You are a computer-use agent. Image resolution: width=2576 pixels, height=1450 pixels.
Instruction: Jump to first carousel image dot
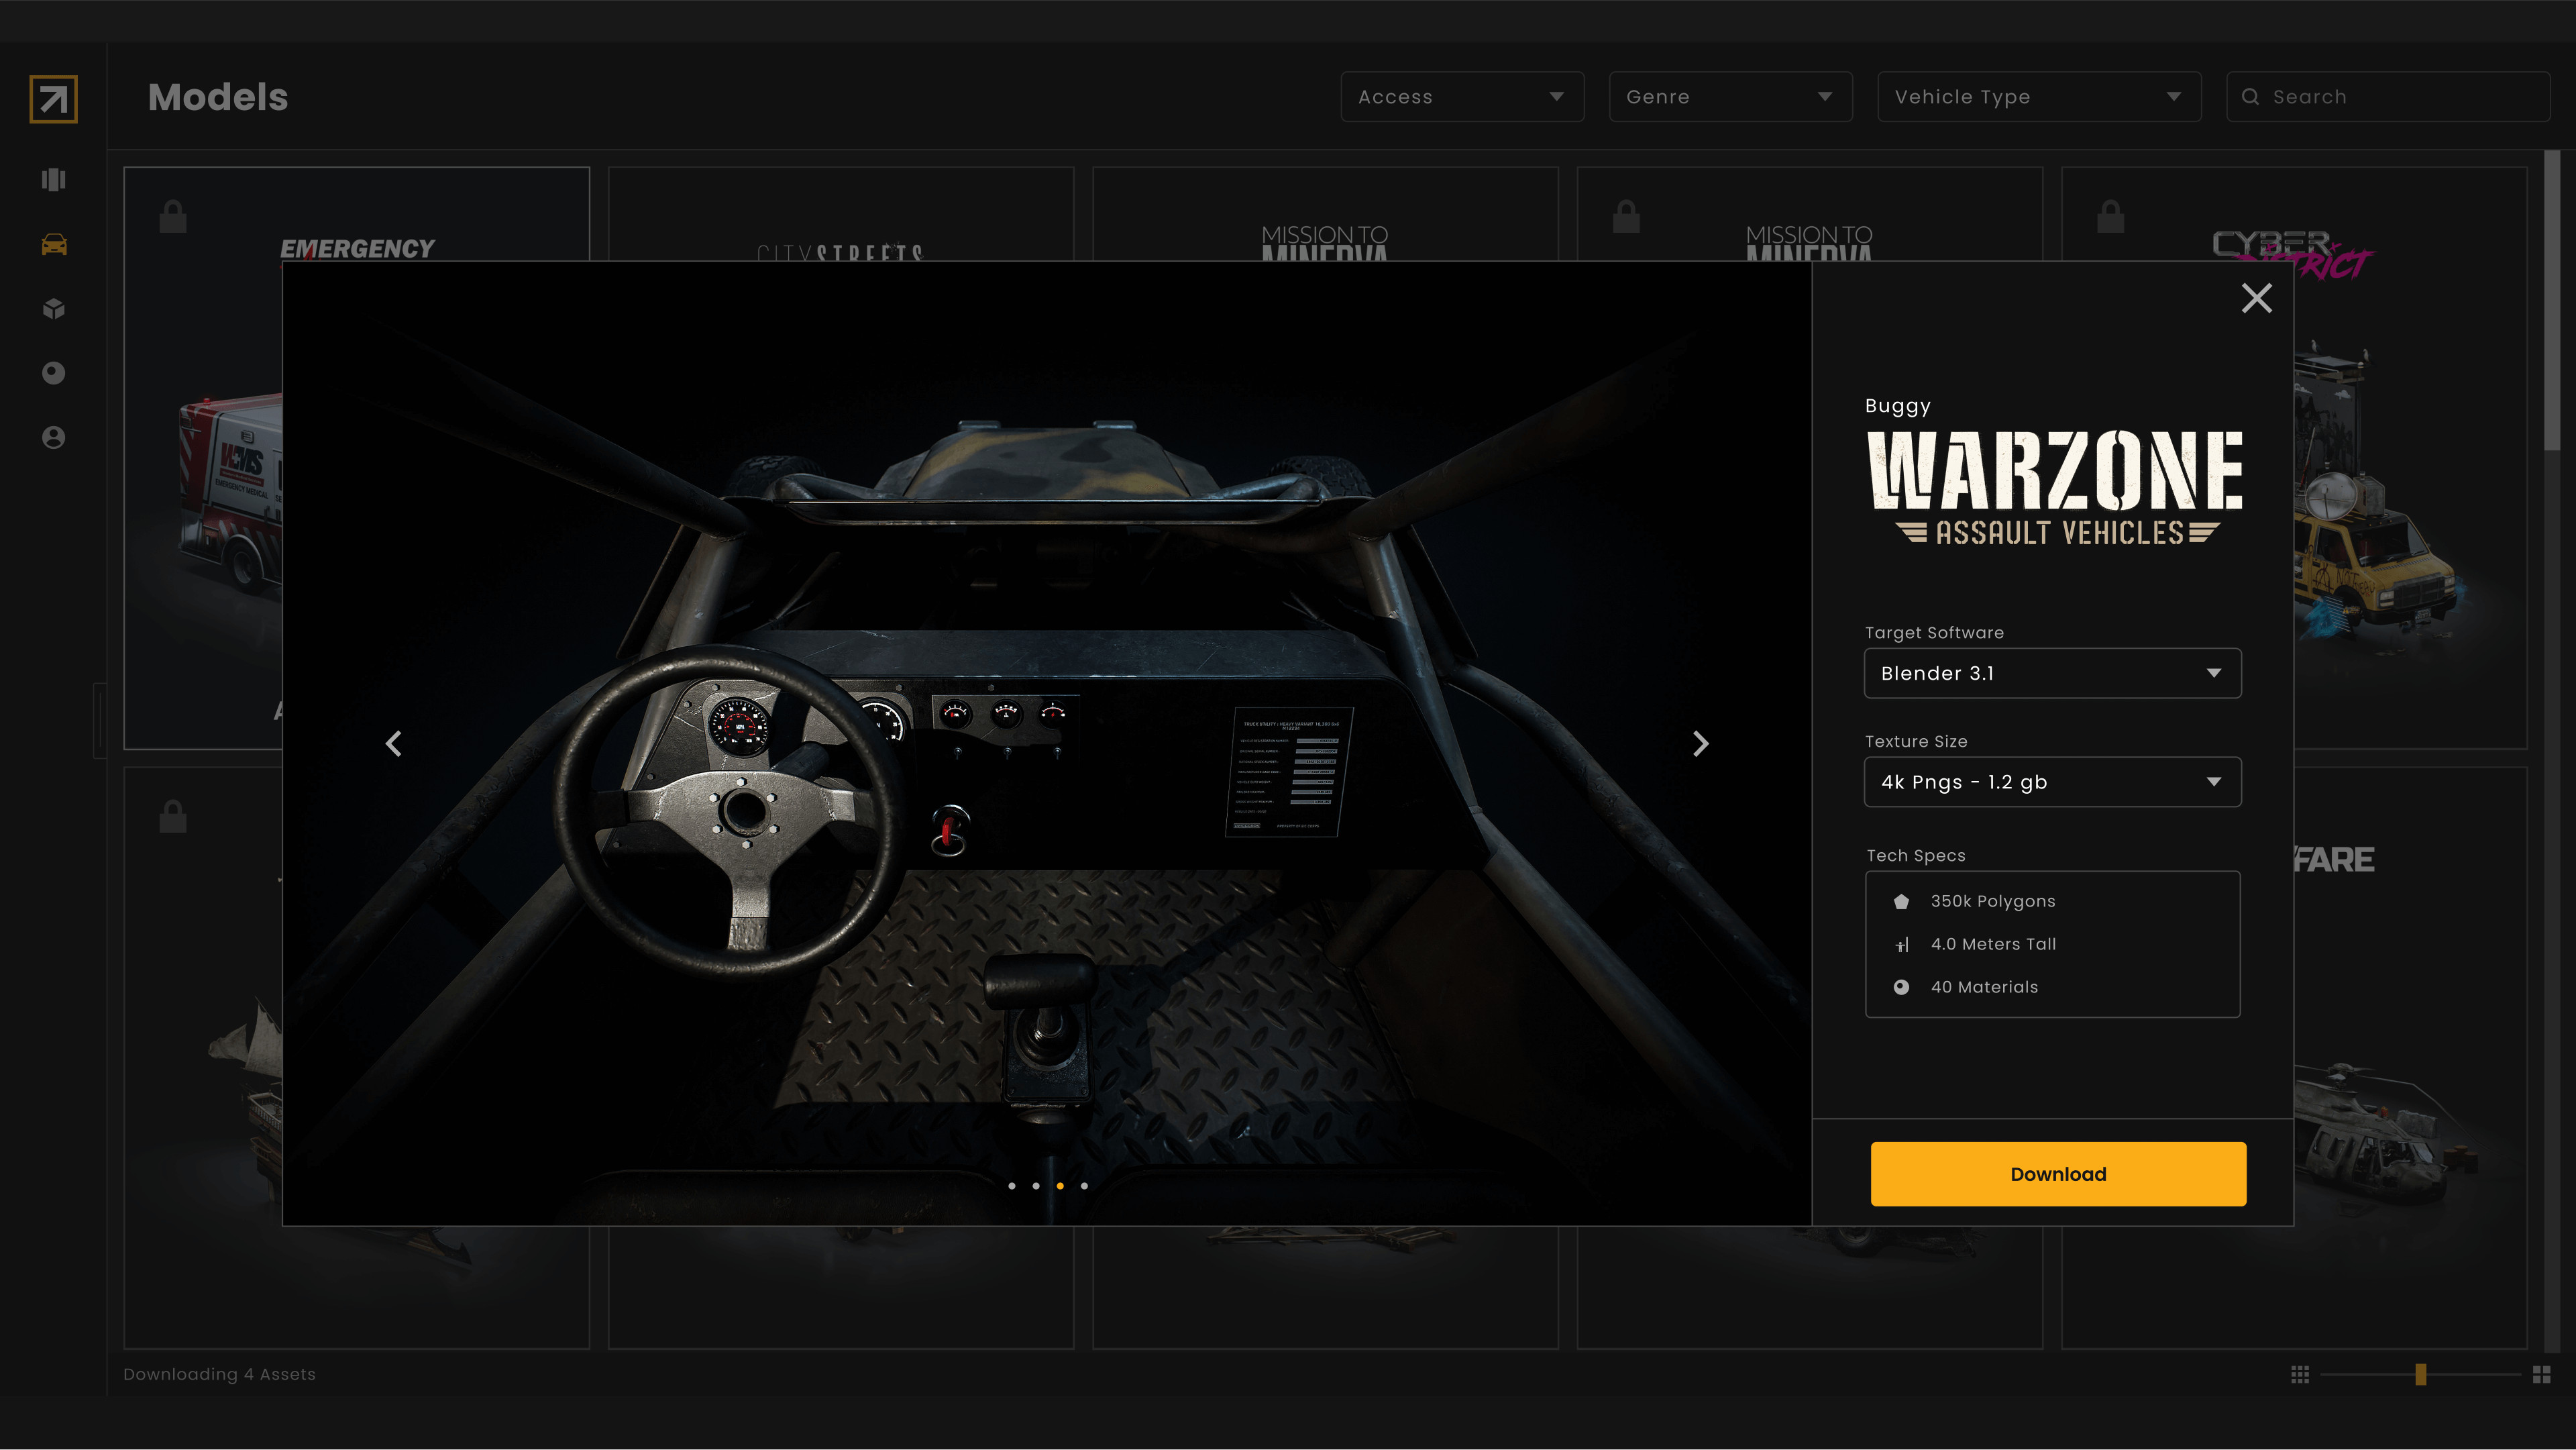pyautogui.click(x=1012, y=1186)
